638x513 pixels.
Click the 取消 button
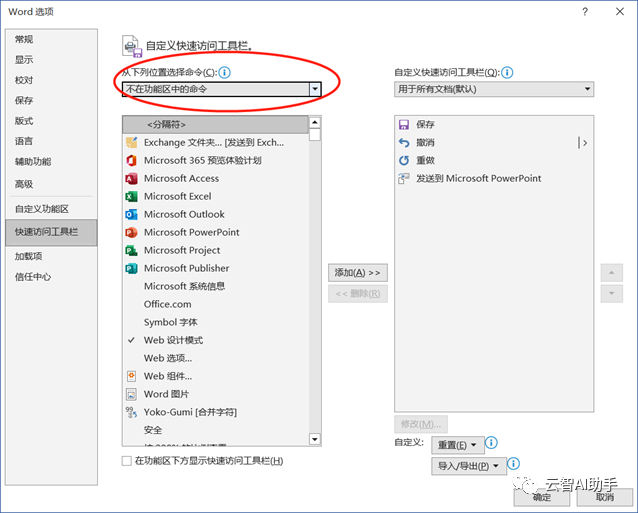605,497
